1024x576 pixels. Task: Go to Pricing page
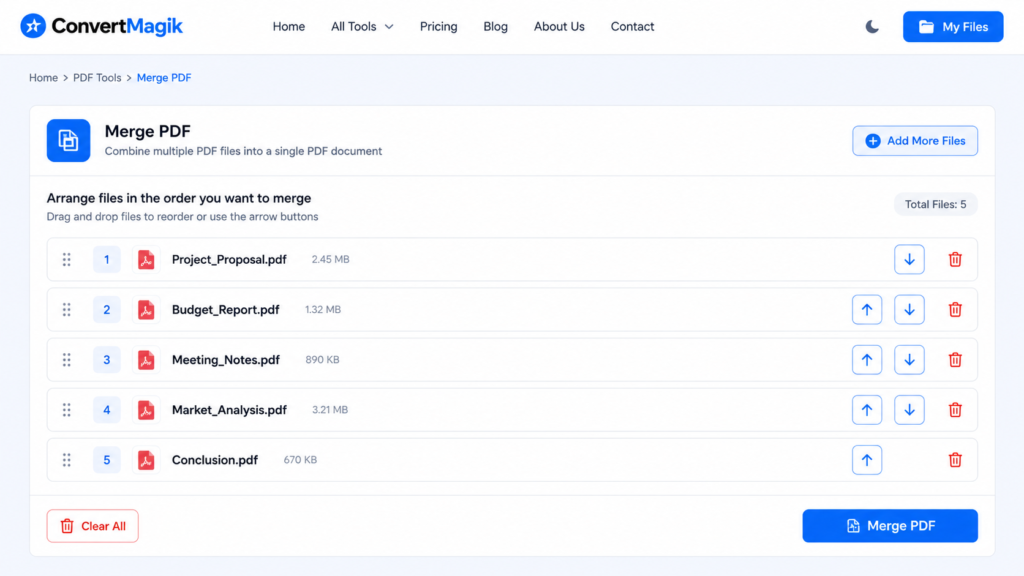click(x=438, y=27)
